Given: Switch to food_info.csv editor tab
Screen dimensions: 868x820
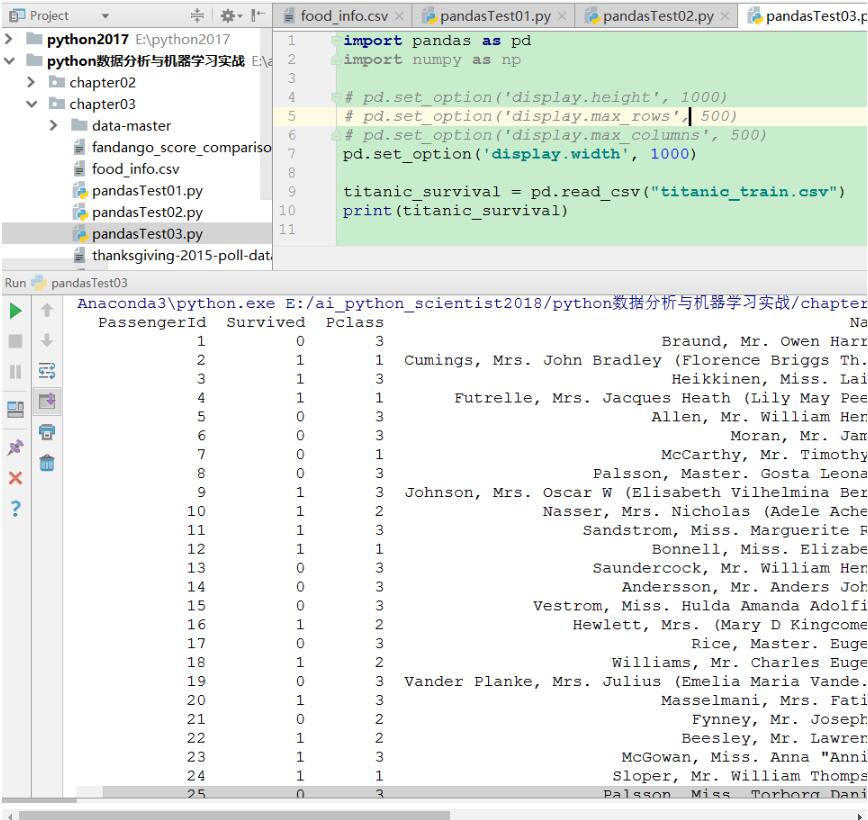Looking at the screenshot, I should tap(343, 16).
